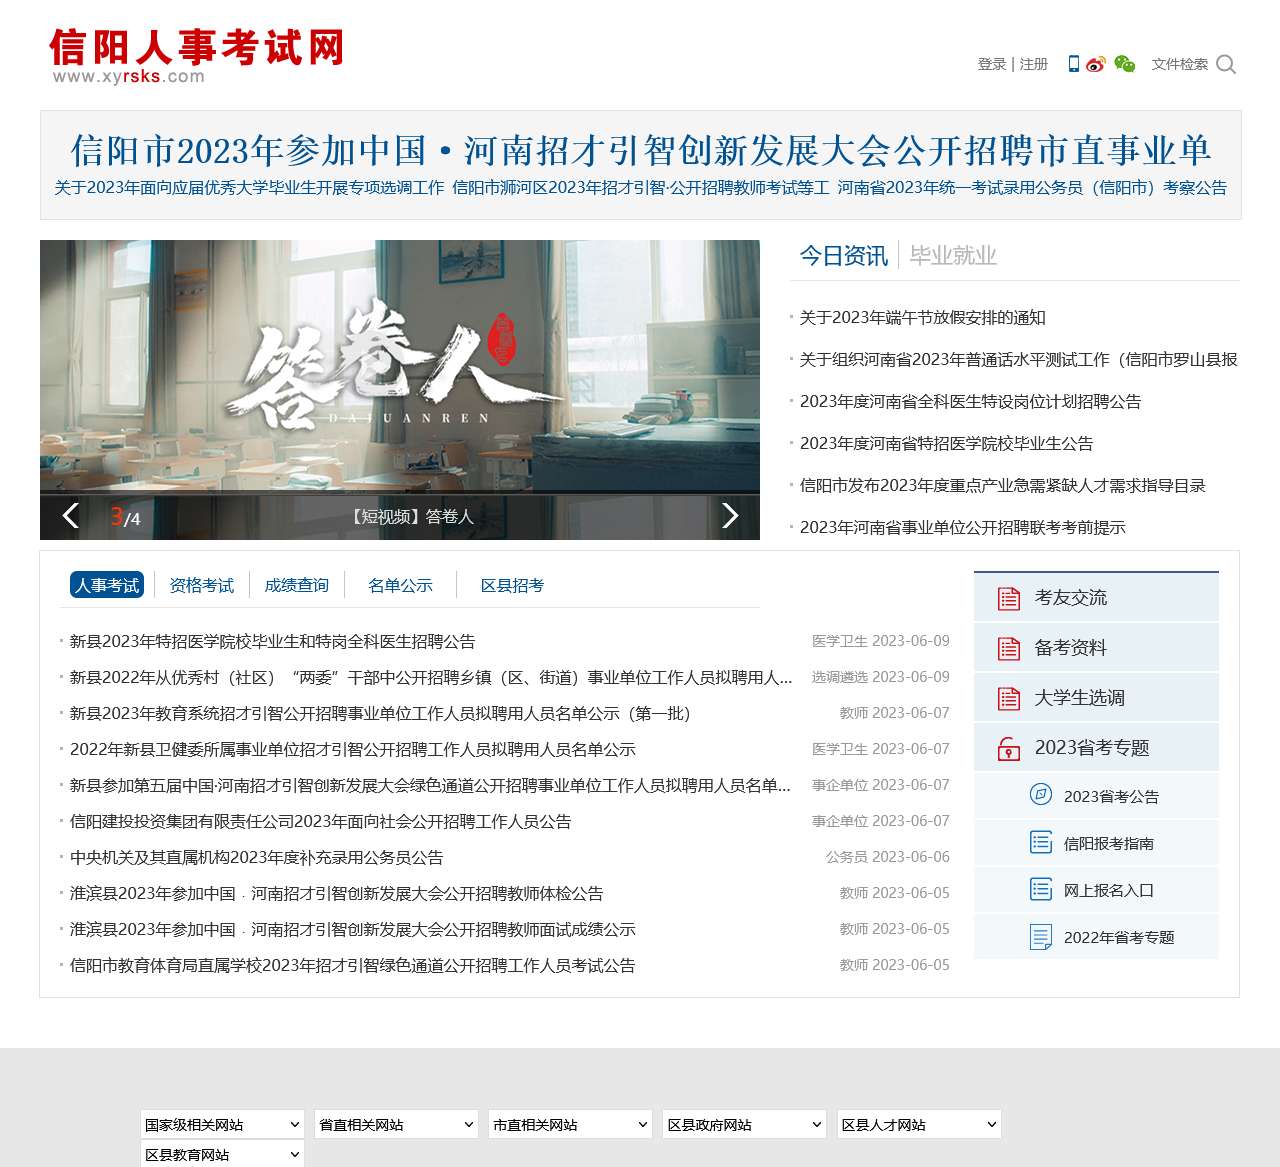Open 关于2023年面向应届优秀大学毕业生 announcement link
The width and height of the screenshot is (1280, 1167).
[249, 187]
